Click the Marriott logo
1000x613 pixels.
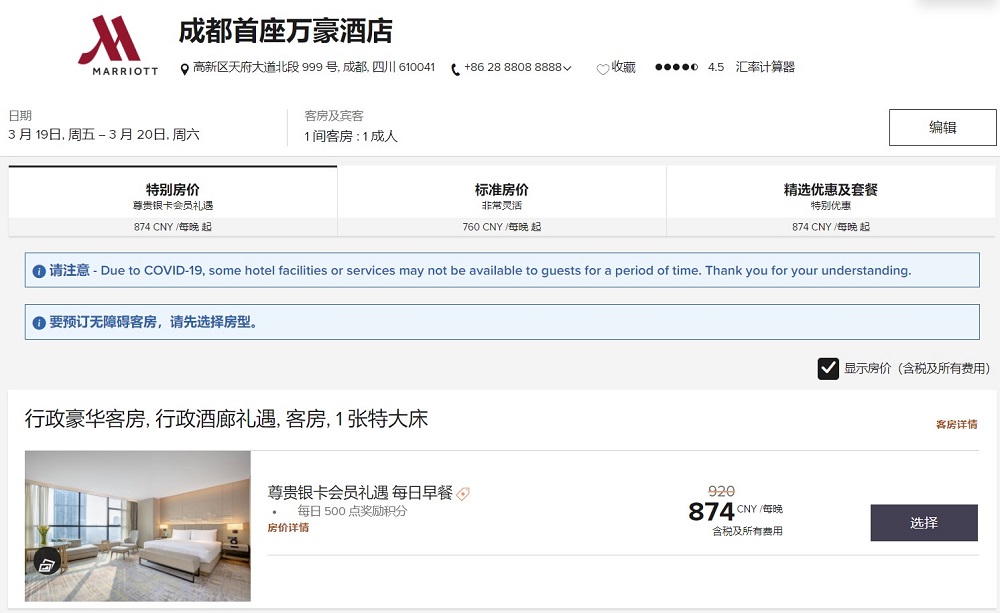pos(119,45)
